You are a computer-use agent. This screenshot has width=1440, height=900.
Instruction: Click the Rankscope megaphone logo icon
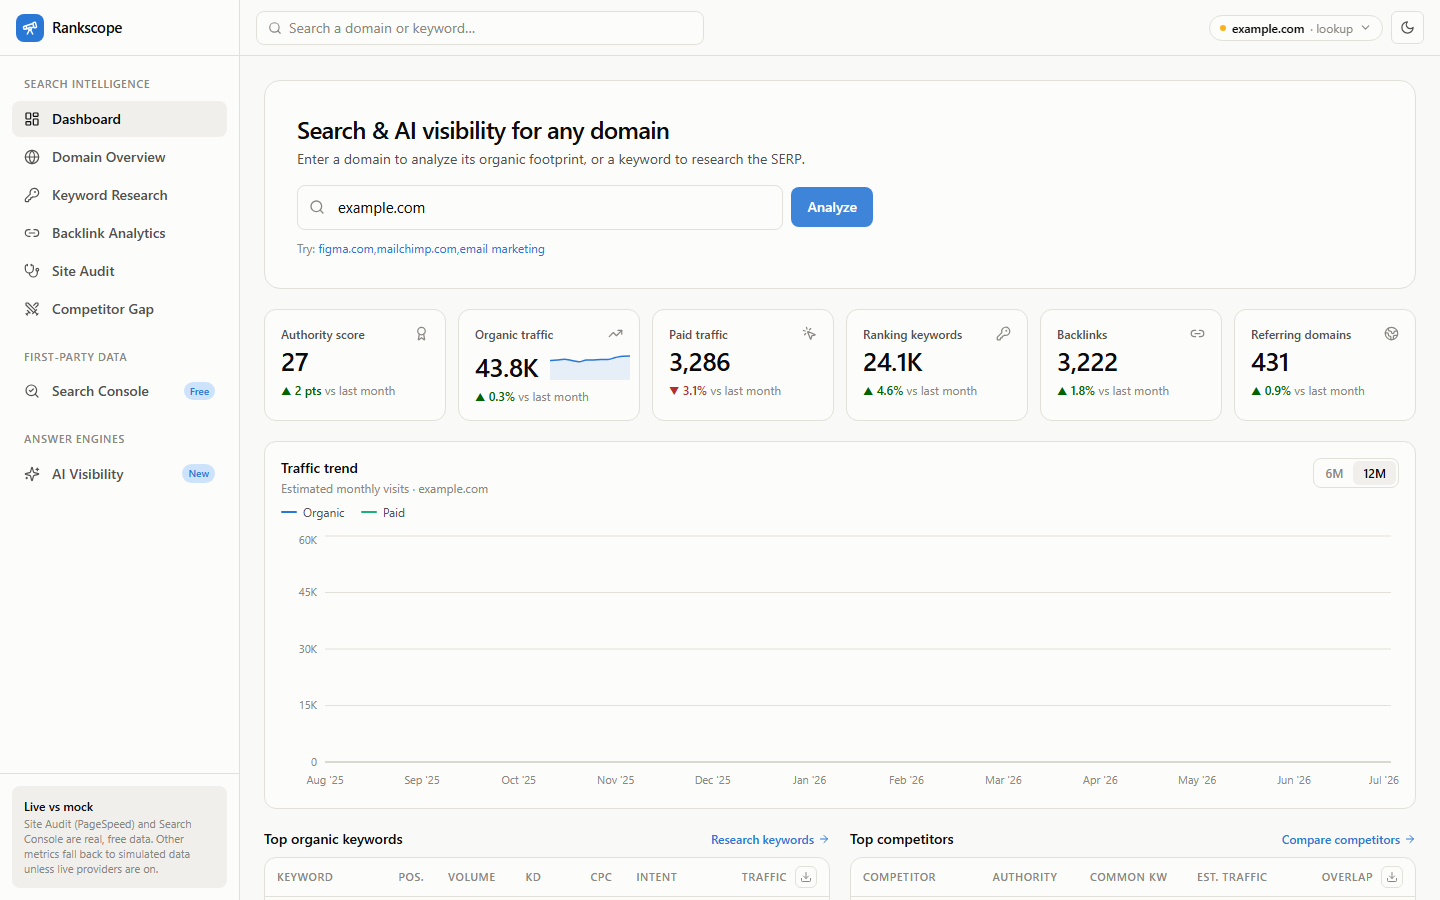[30, 28]
